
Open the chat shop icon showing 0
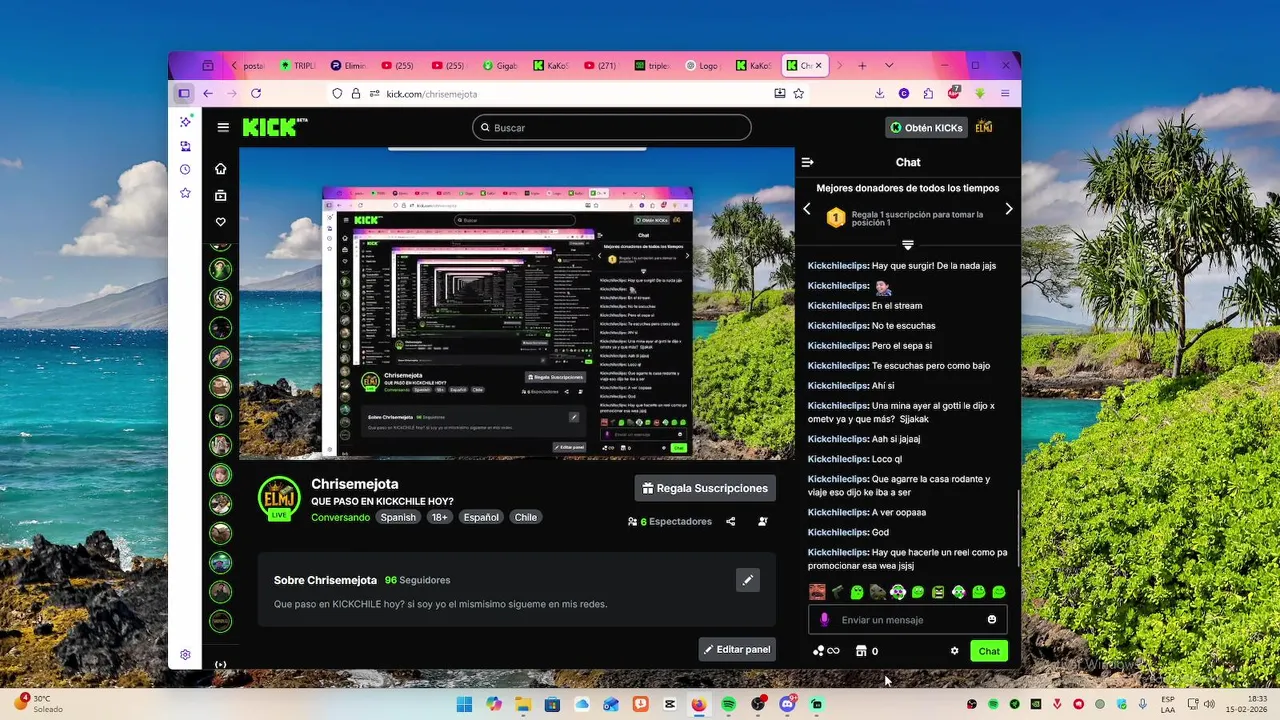[866, 651]
